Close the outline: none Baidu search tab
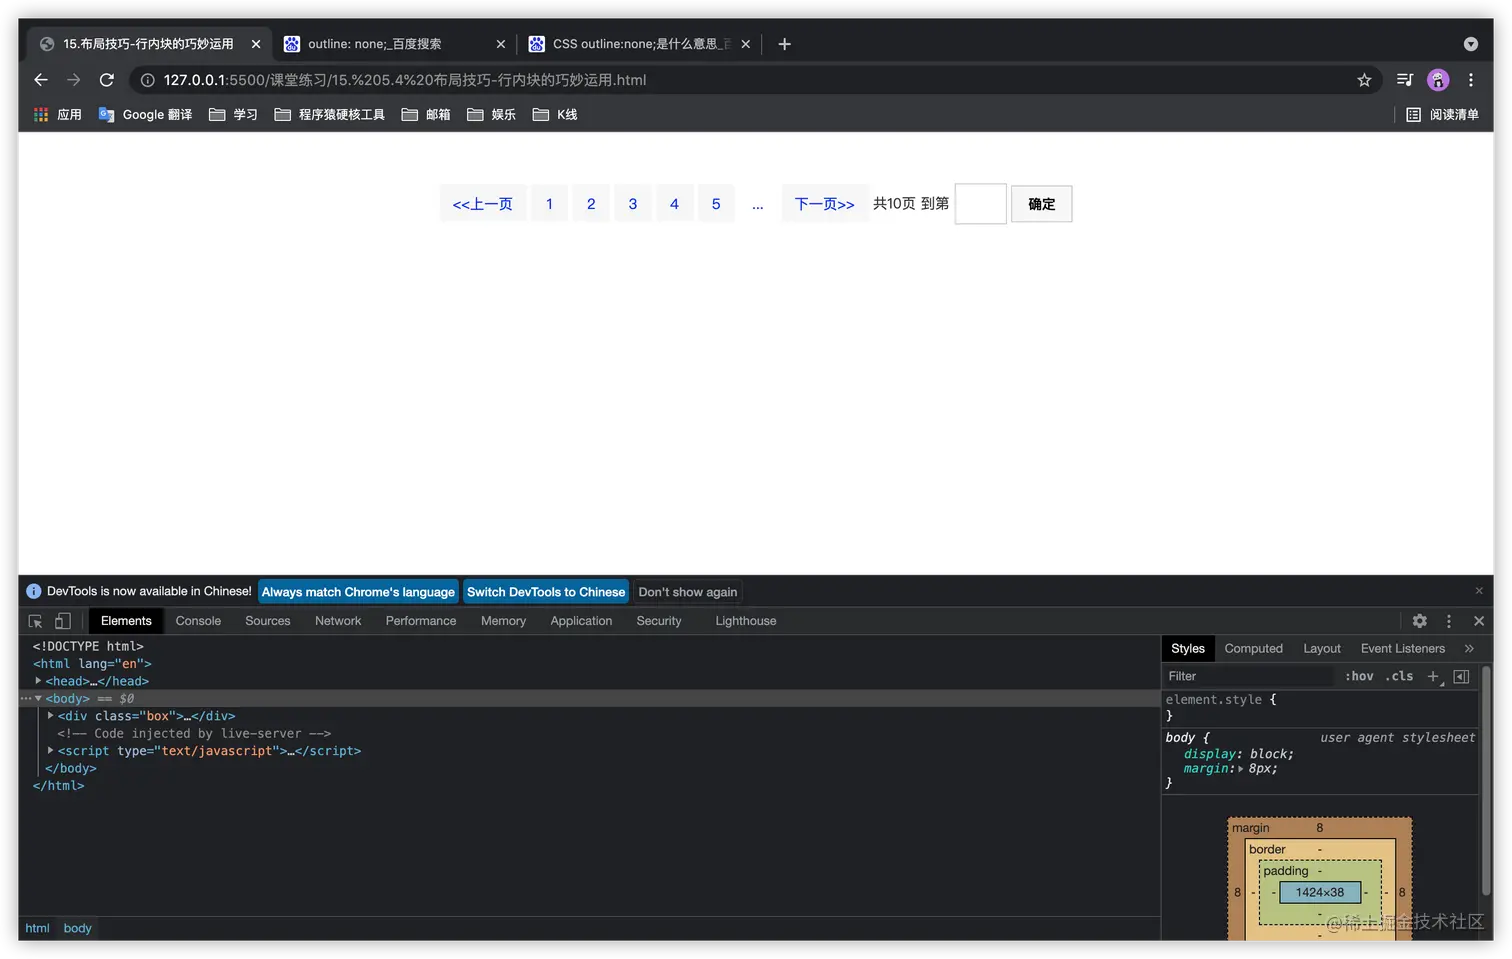The image size is (1512, 959). (501, 44)
